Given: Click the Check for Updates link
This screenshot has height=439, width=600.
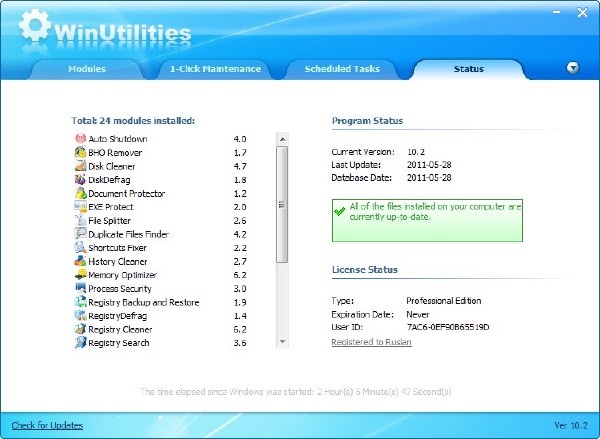Looking at the screenshot, I should tap(47, 425).
